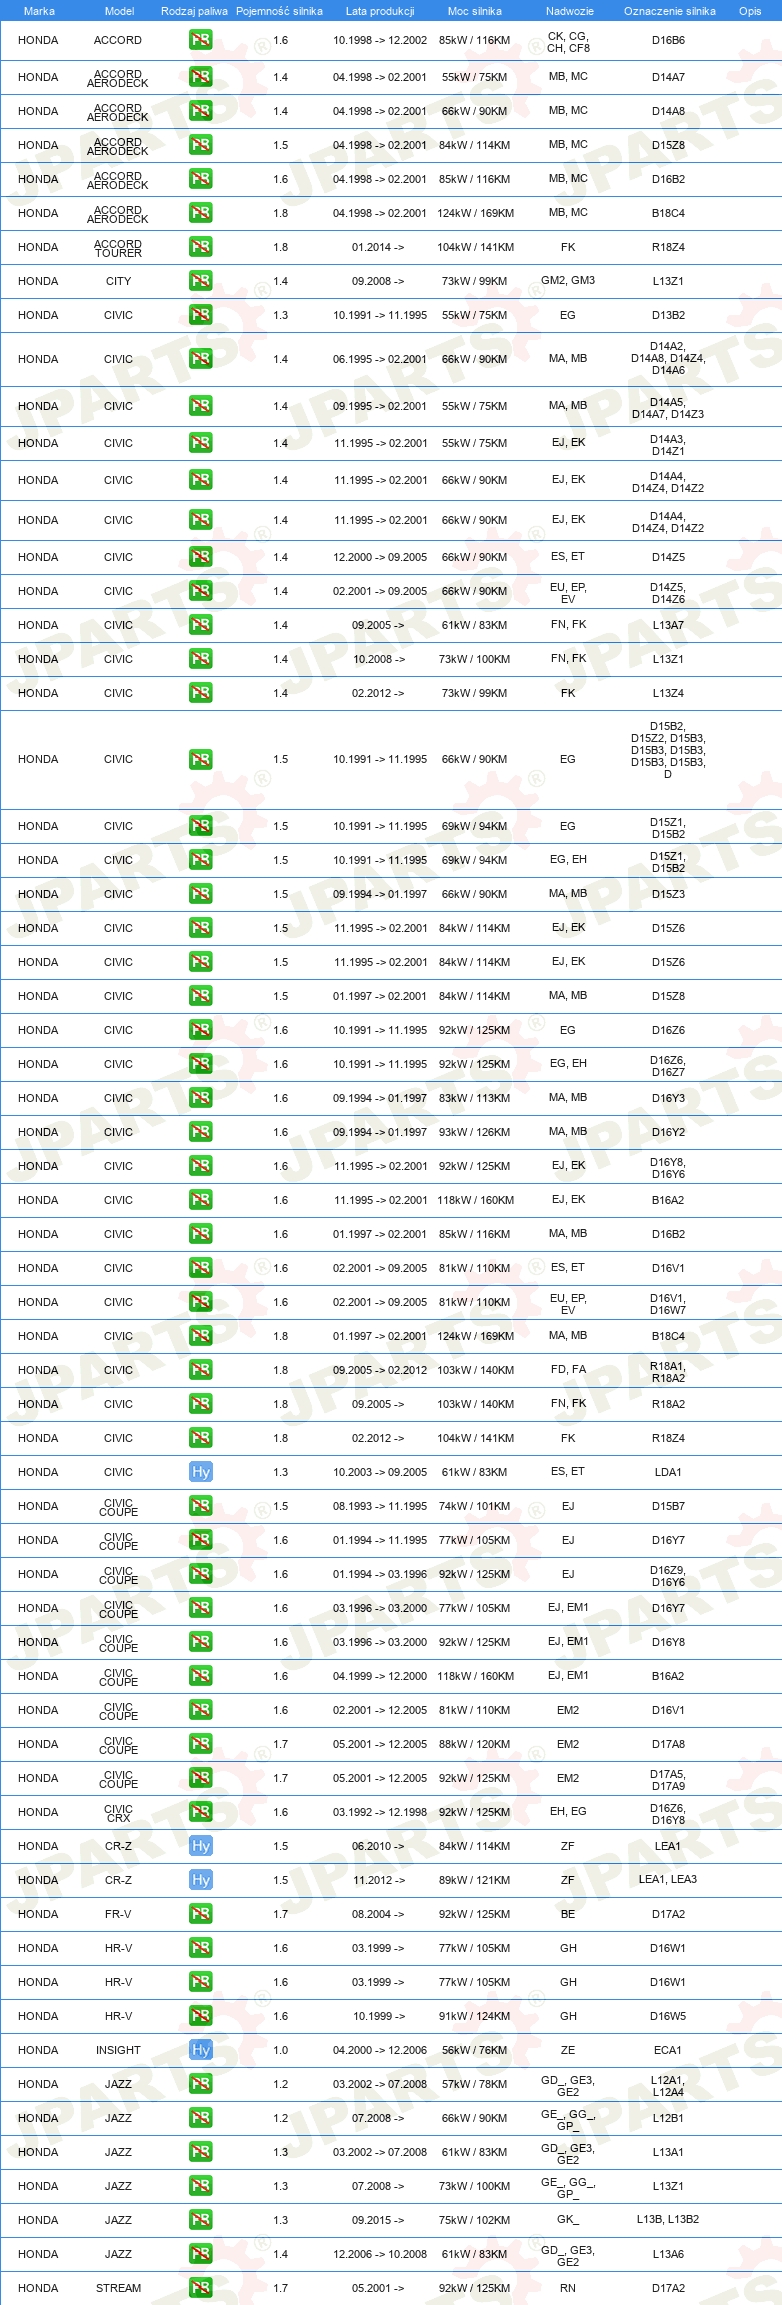The height and width of the screenshot is (2305, 782).
Task: Click the Nadwozie column header
Action: 569,11
